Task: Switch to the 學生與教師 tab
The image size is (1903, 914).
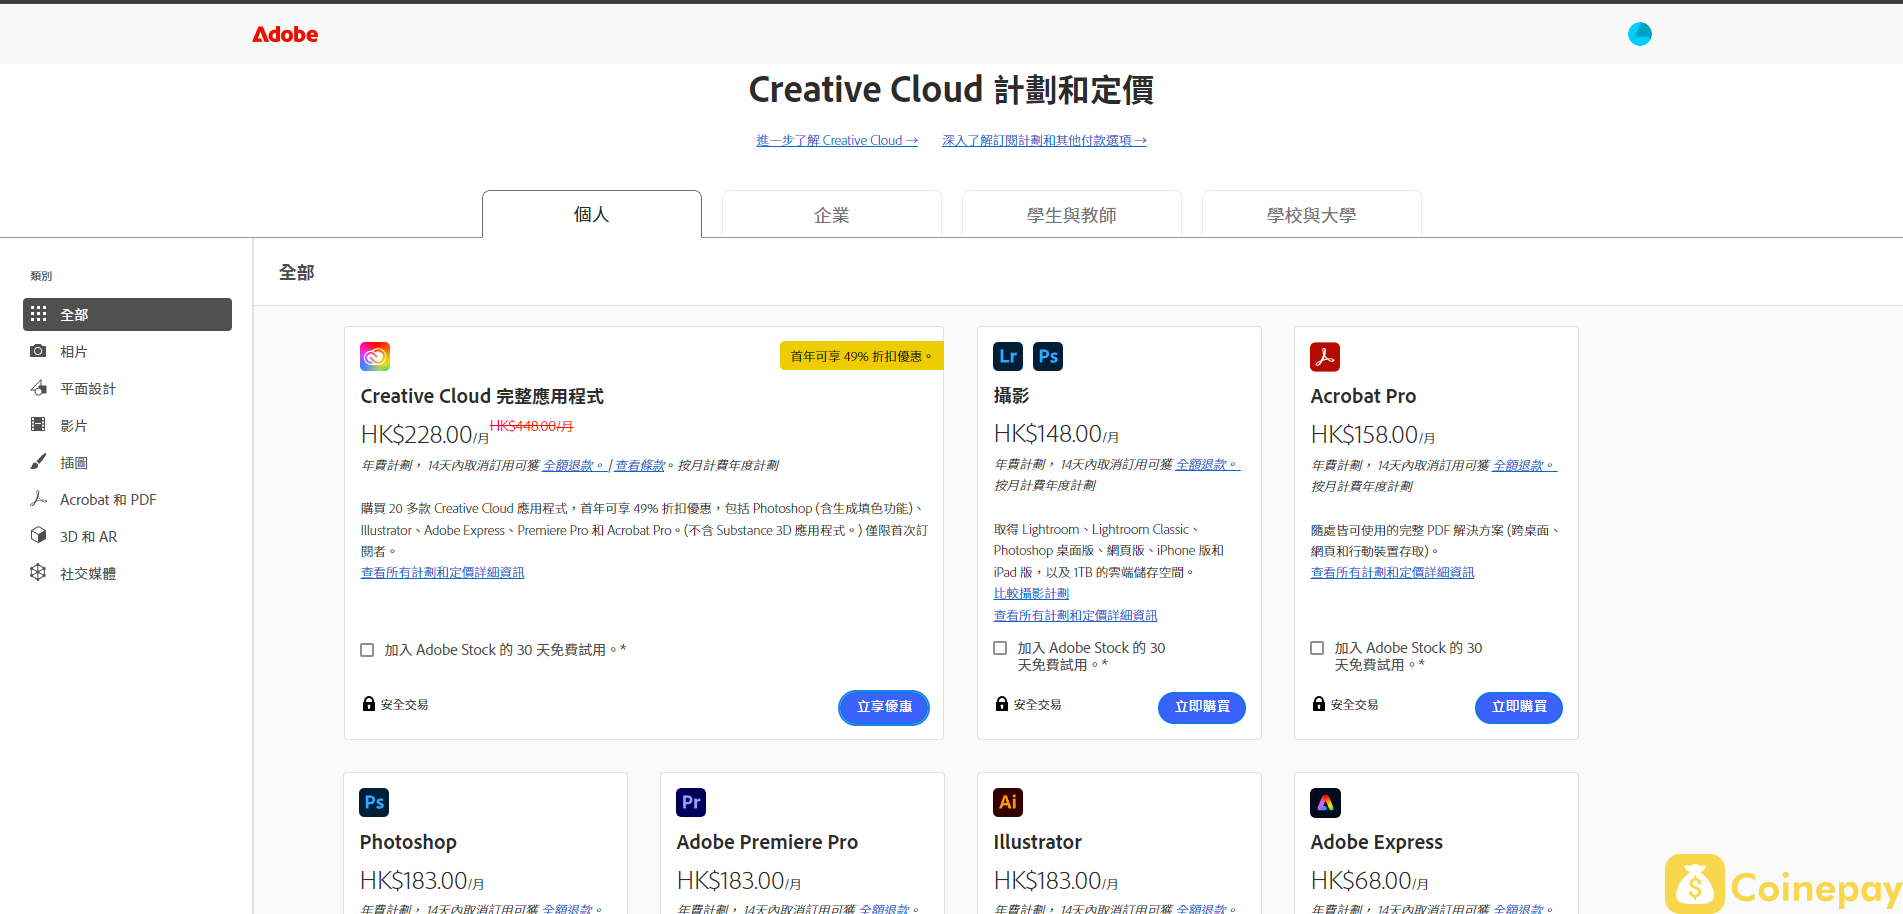Action: tap(1072, 214)
